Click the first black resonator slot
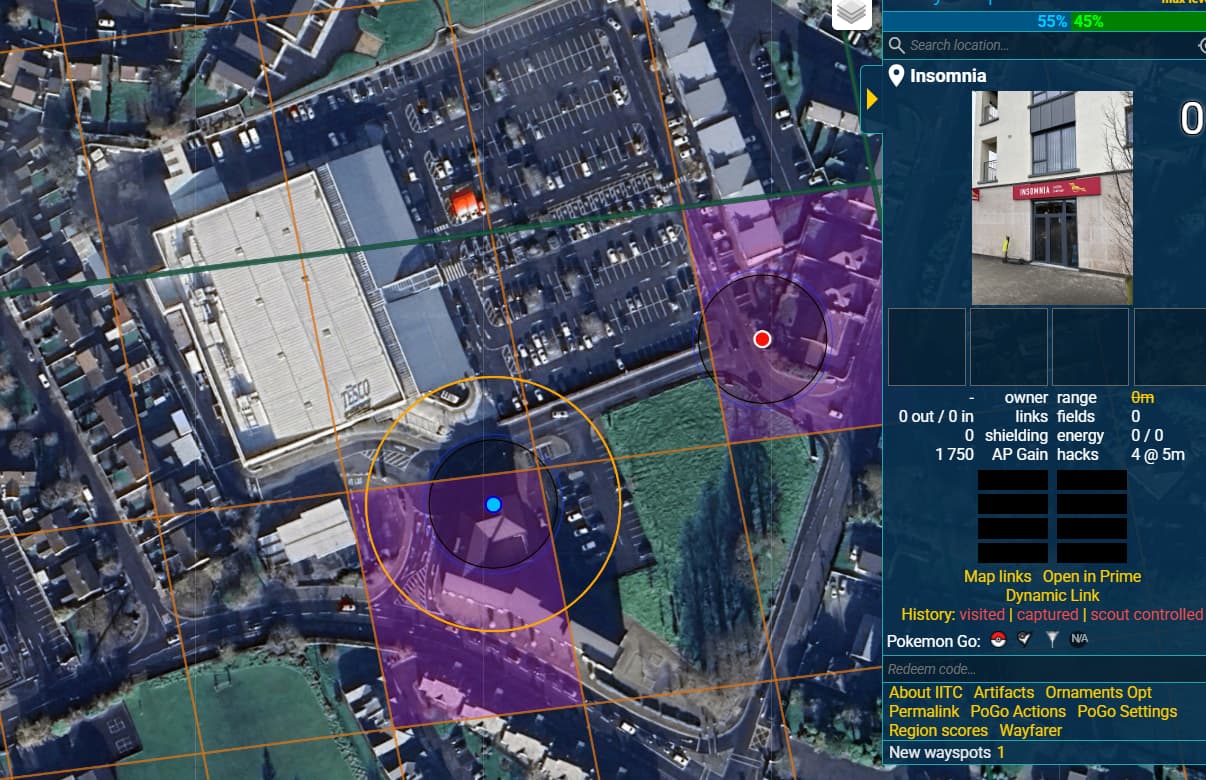1206x780 pixels. pos(1013,480)
